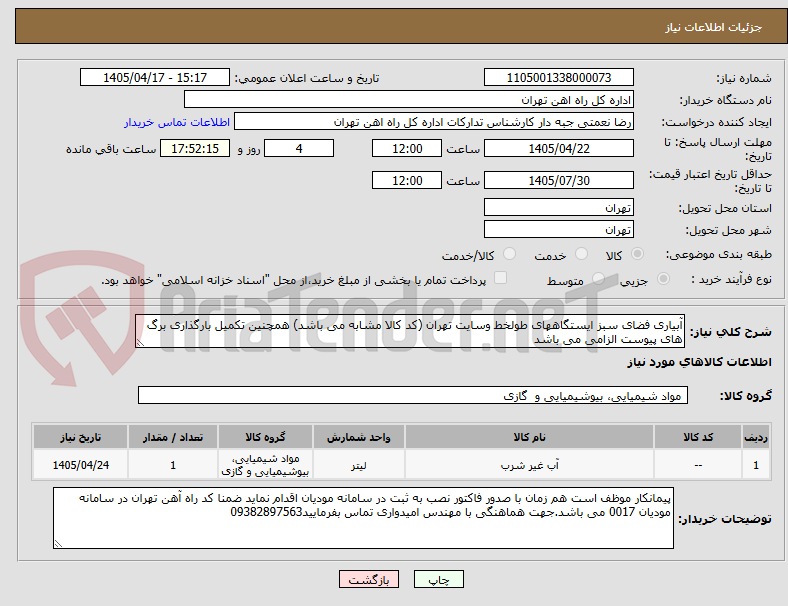Click the چاپ (print) button
This screenshot has width=788, height=606.
pos(438,579)
